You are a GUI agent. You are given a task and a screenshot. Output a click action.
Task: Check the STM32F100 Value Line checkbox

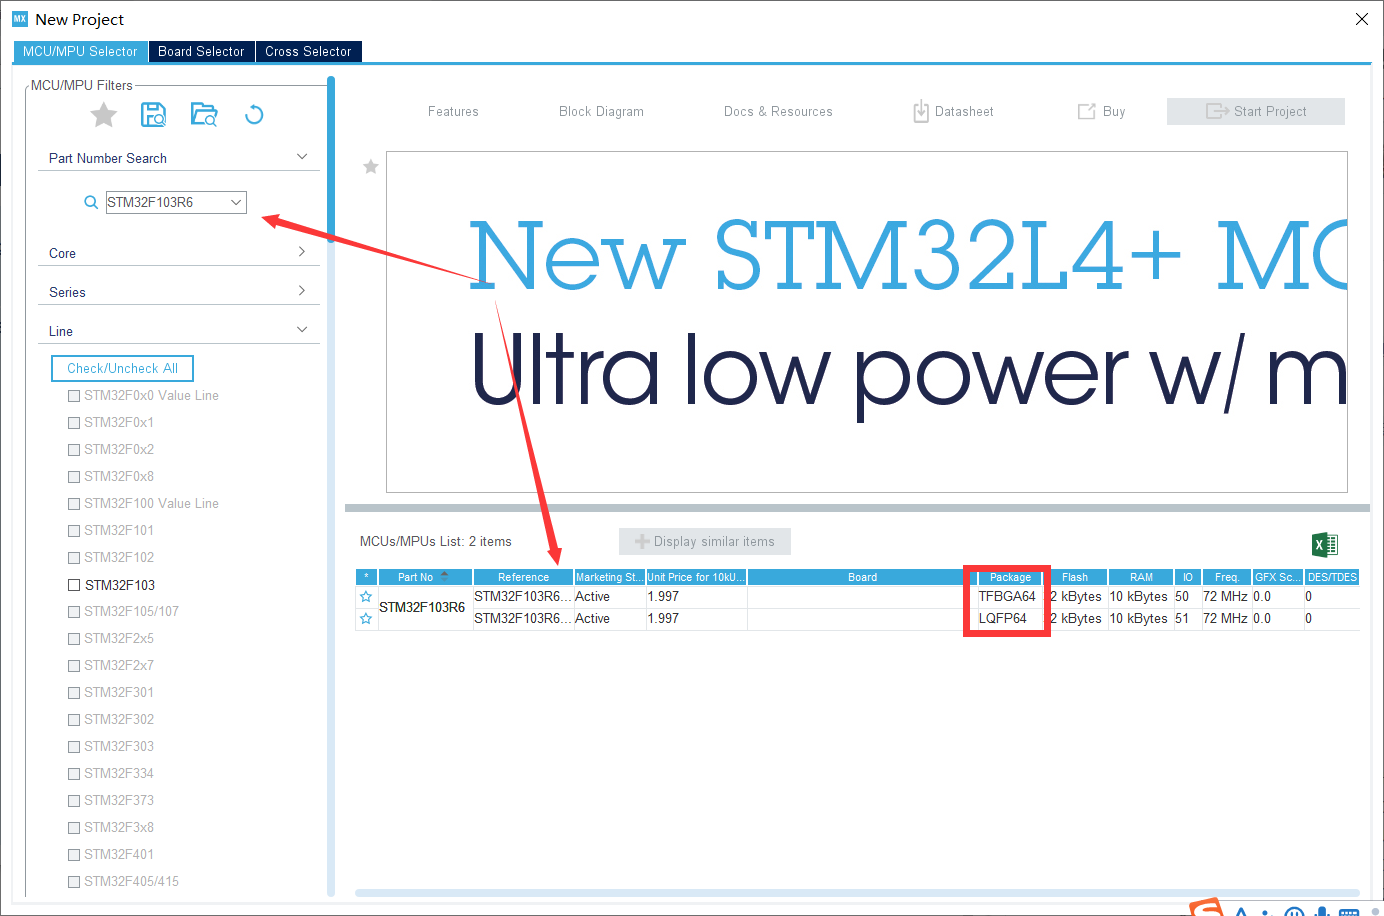(74, 504)
